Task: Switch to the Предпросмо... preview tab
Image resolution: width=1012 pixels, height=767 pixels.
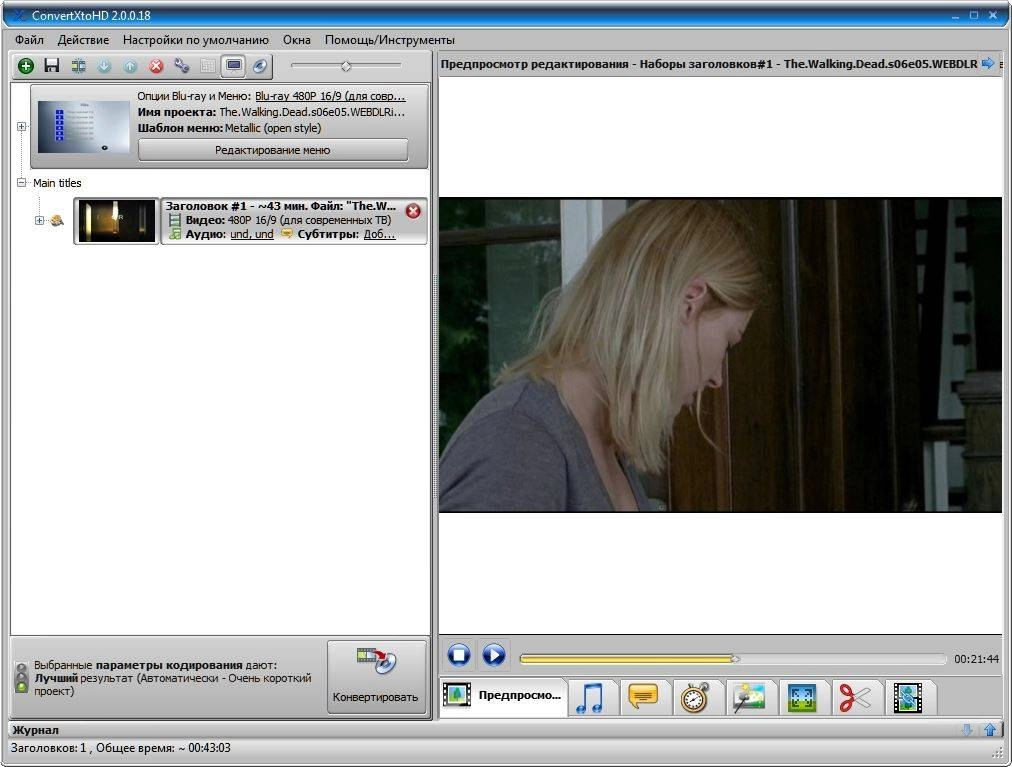Action: 503,695
